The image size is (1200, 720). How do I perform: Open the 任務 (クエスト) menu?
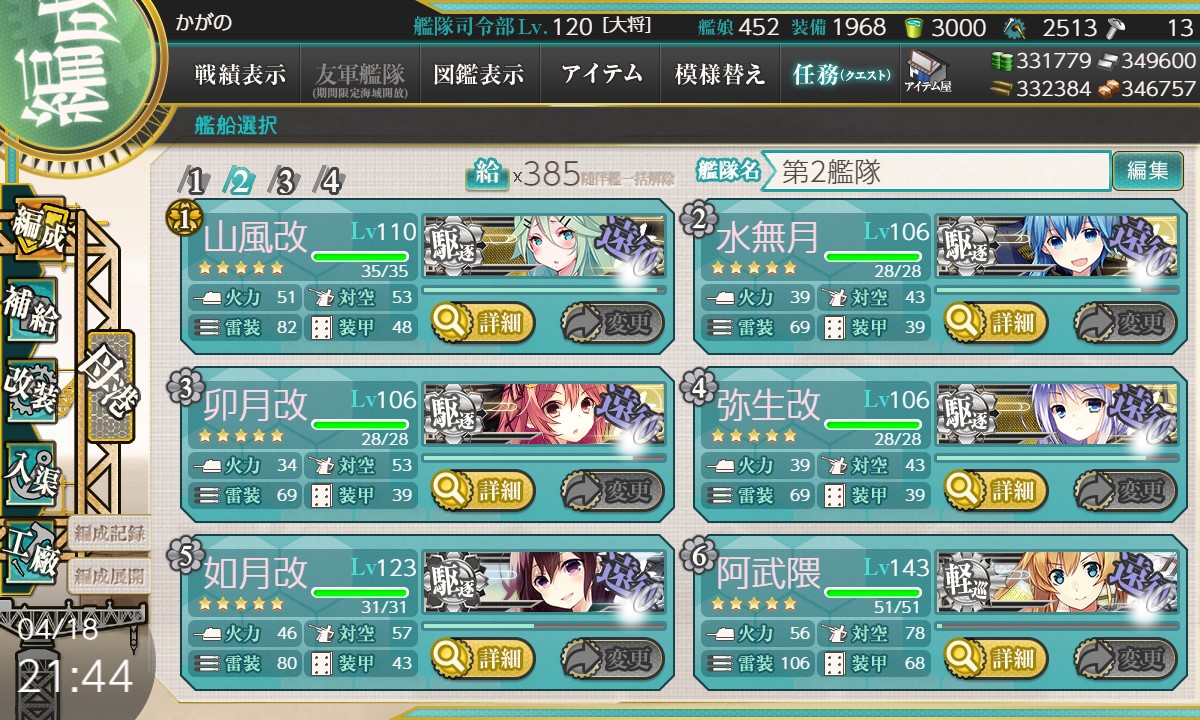pyautogui.click(x=840, y=74)
